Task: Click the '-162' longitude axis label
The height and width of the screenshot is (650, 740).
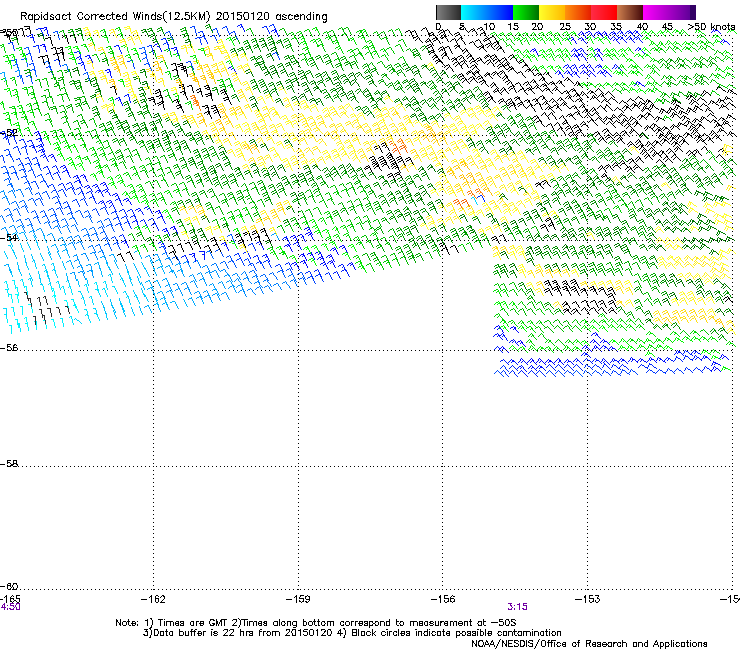Action: click(153, 599)
